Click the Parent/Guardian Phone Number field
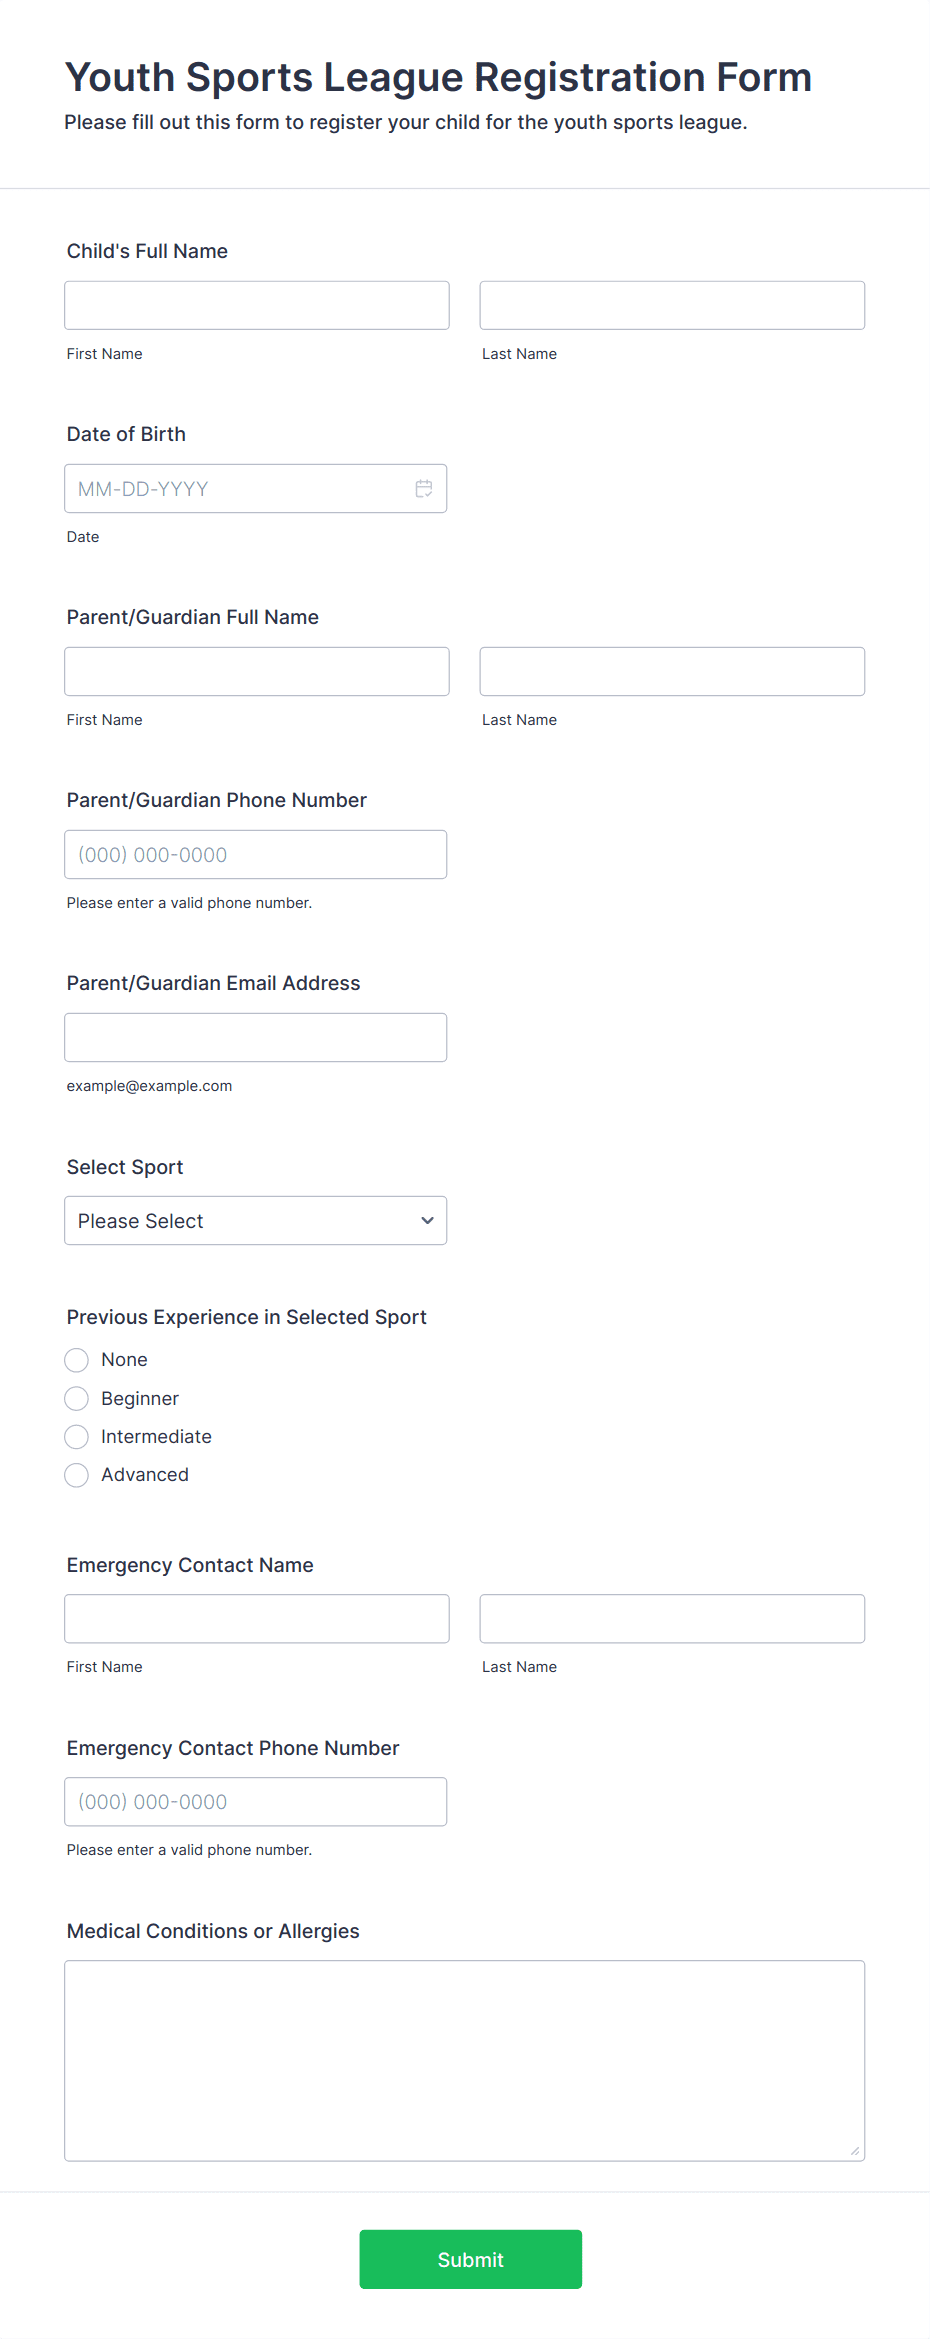 [x=256, y=855]
